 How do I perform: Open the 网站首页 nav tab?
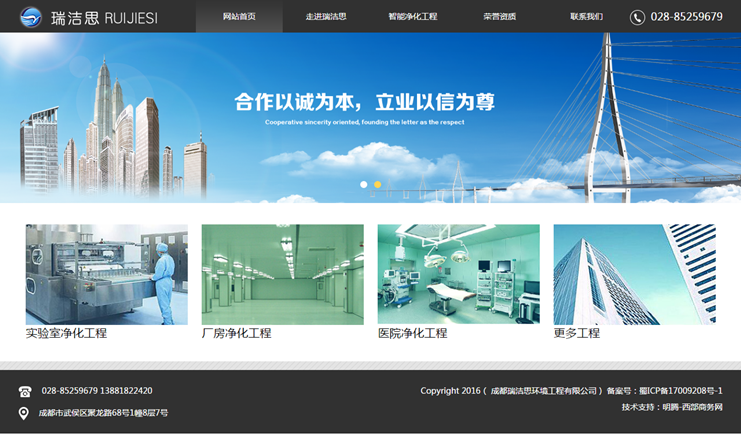239,17
